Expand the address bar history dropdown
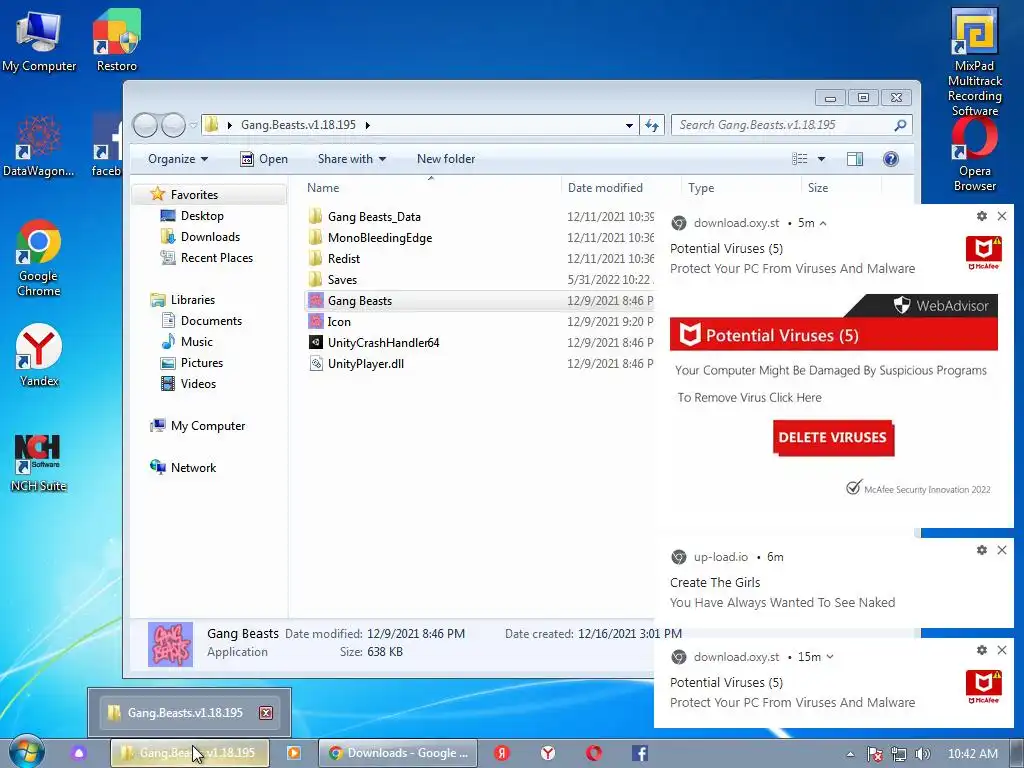The width and height of the screenshot is (1024, 768). coord(629,125)
